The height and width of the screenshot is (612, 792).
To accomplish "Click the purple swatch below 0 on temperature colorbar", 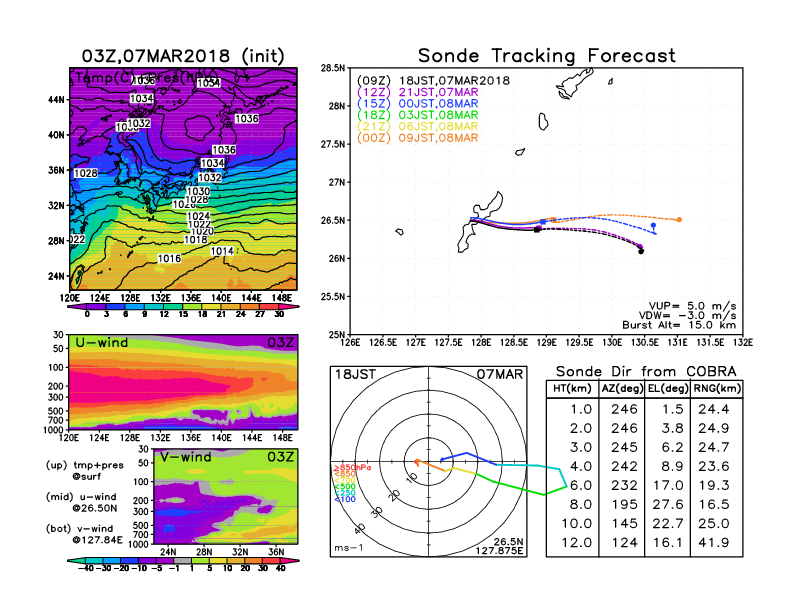I will [76, 307].
